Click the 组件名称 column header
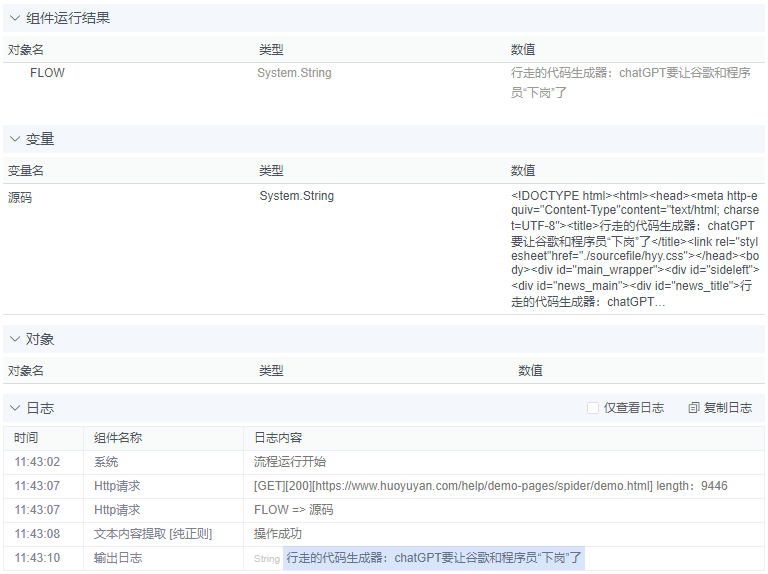This screenshot has height=574, width=768. 118,438
